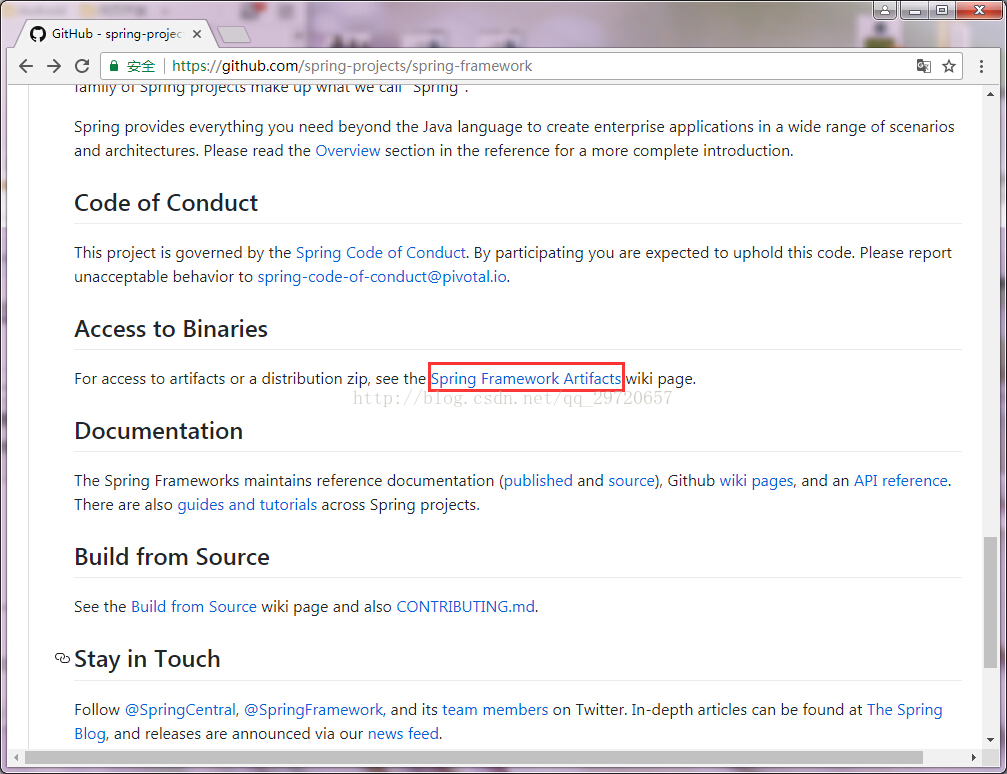Click the GitHub favicon on the tab
The image size is (1007, 774).
click(38, 34)
